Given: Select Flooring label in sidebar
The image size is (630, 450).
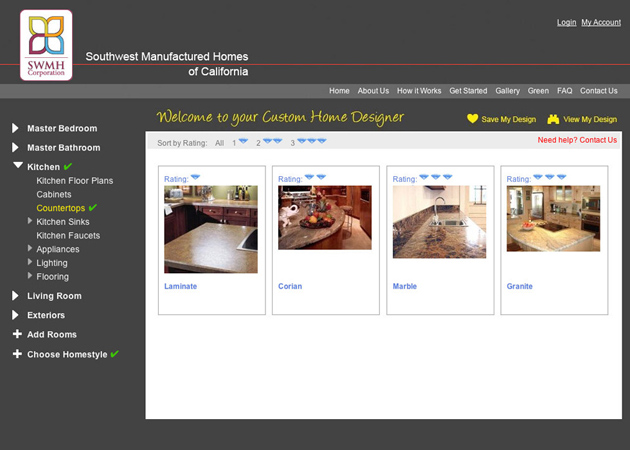Looking at the screenshot, I should [53, 276].
